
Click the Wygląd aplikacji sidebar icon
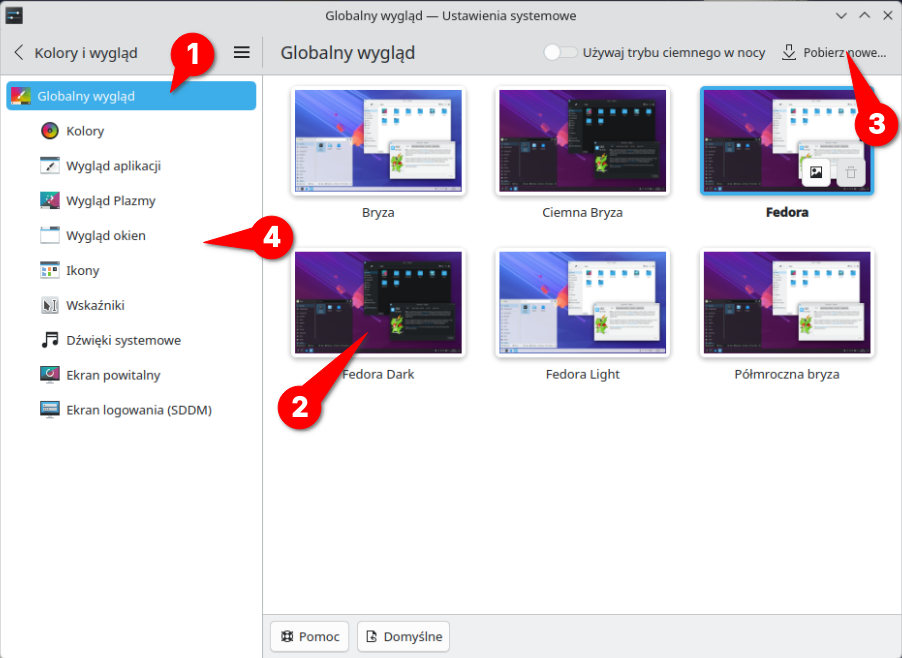(x=50, y=166)
